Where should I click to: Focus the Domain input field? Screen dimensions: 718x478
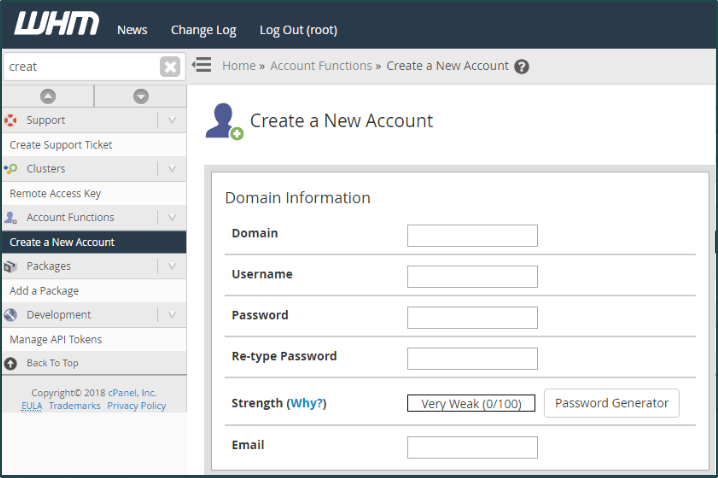pos(472,236)
